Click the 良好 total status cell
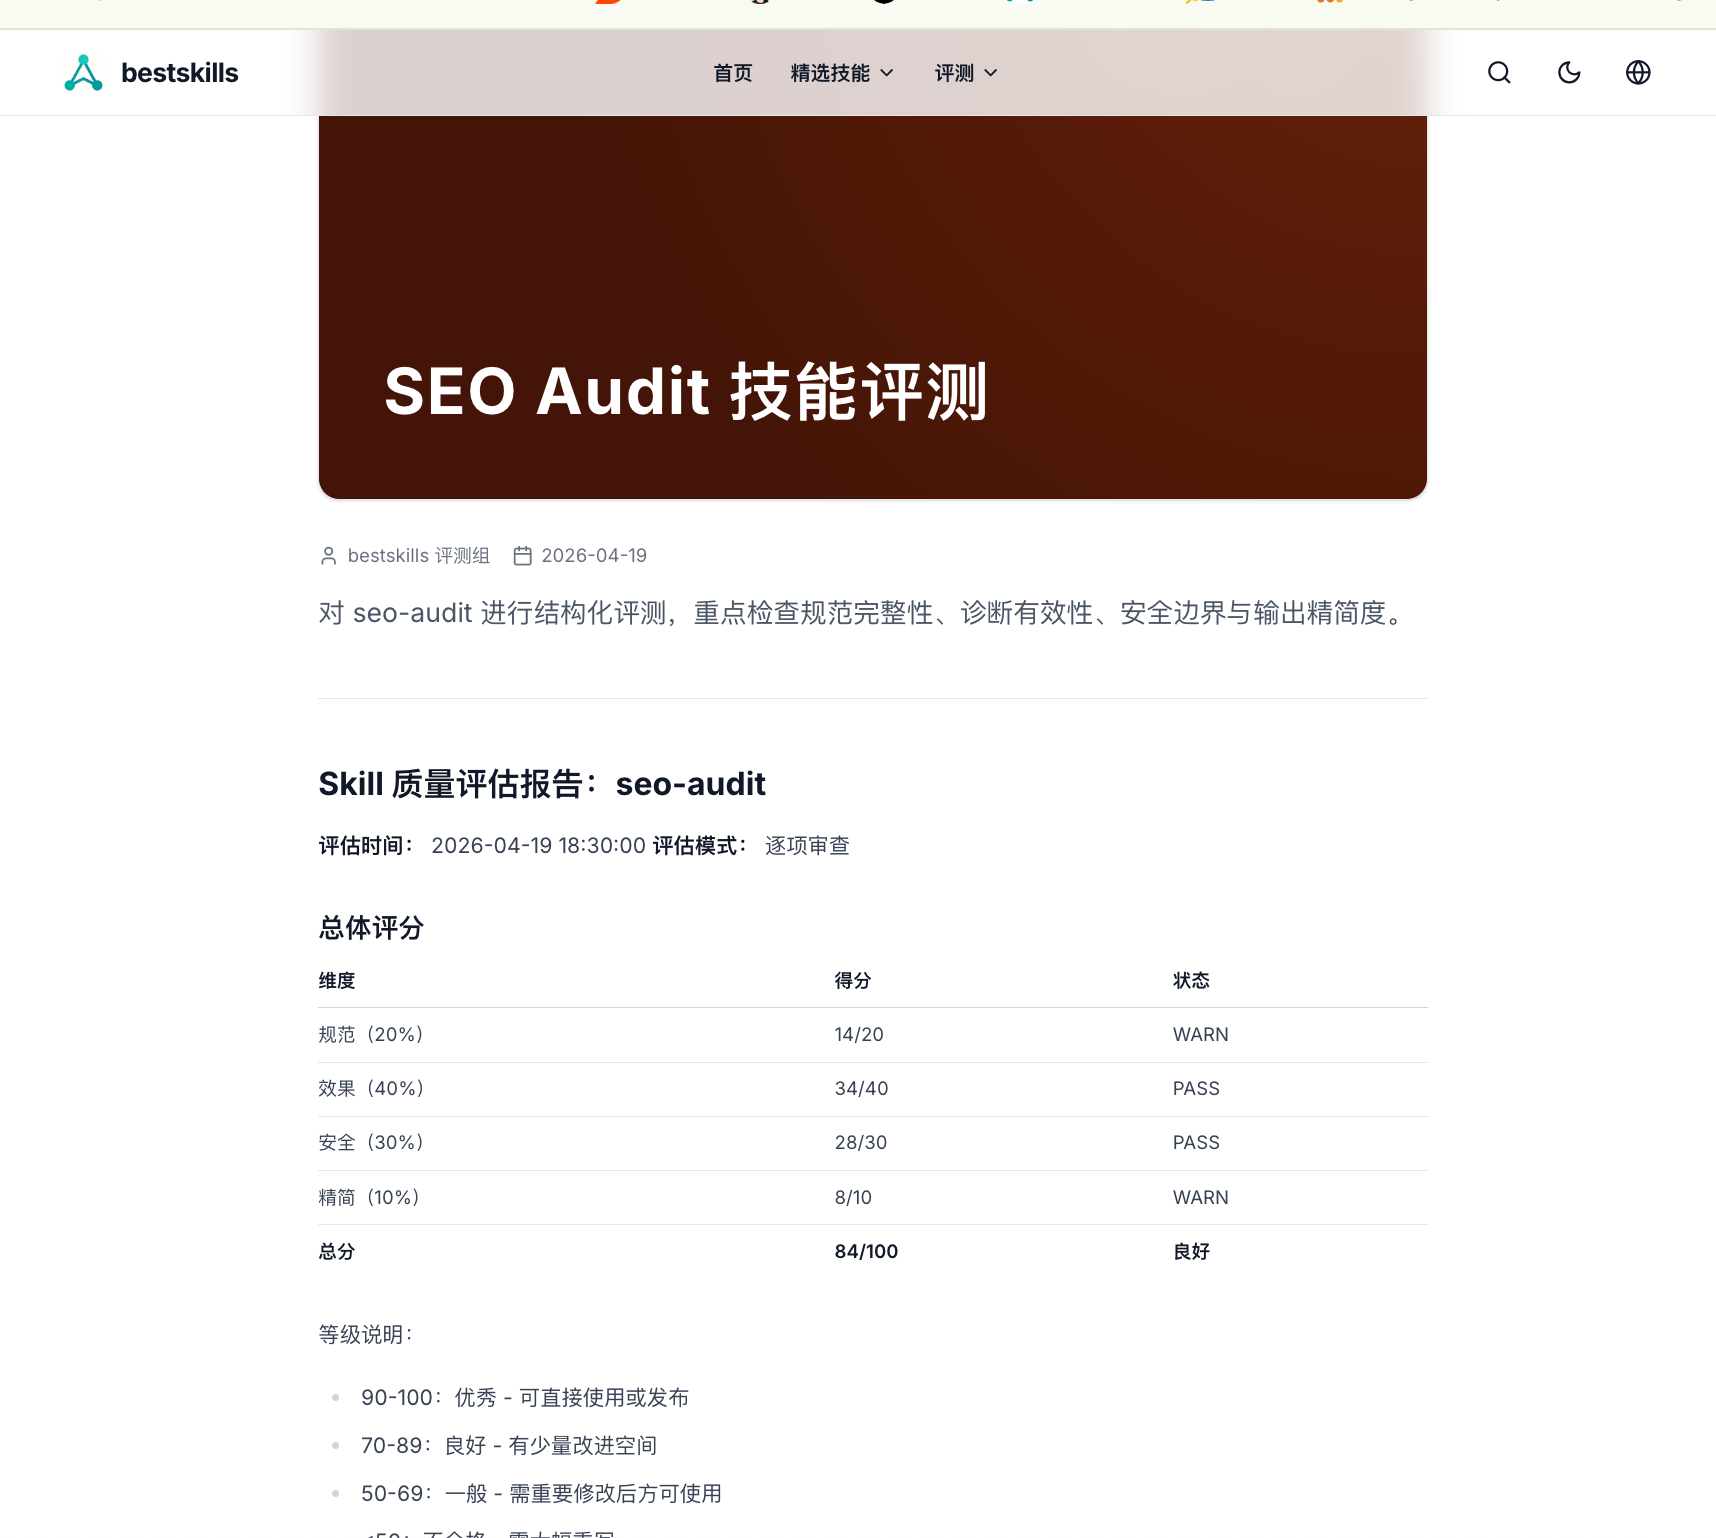Screen dimensions: 1716x1538 [1191, 1252]
